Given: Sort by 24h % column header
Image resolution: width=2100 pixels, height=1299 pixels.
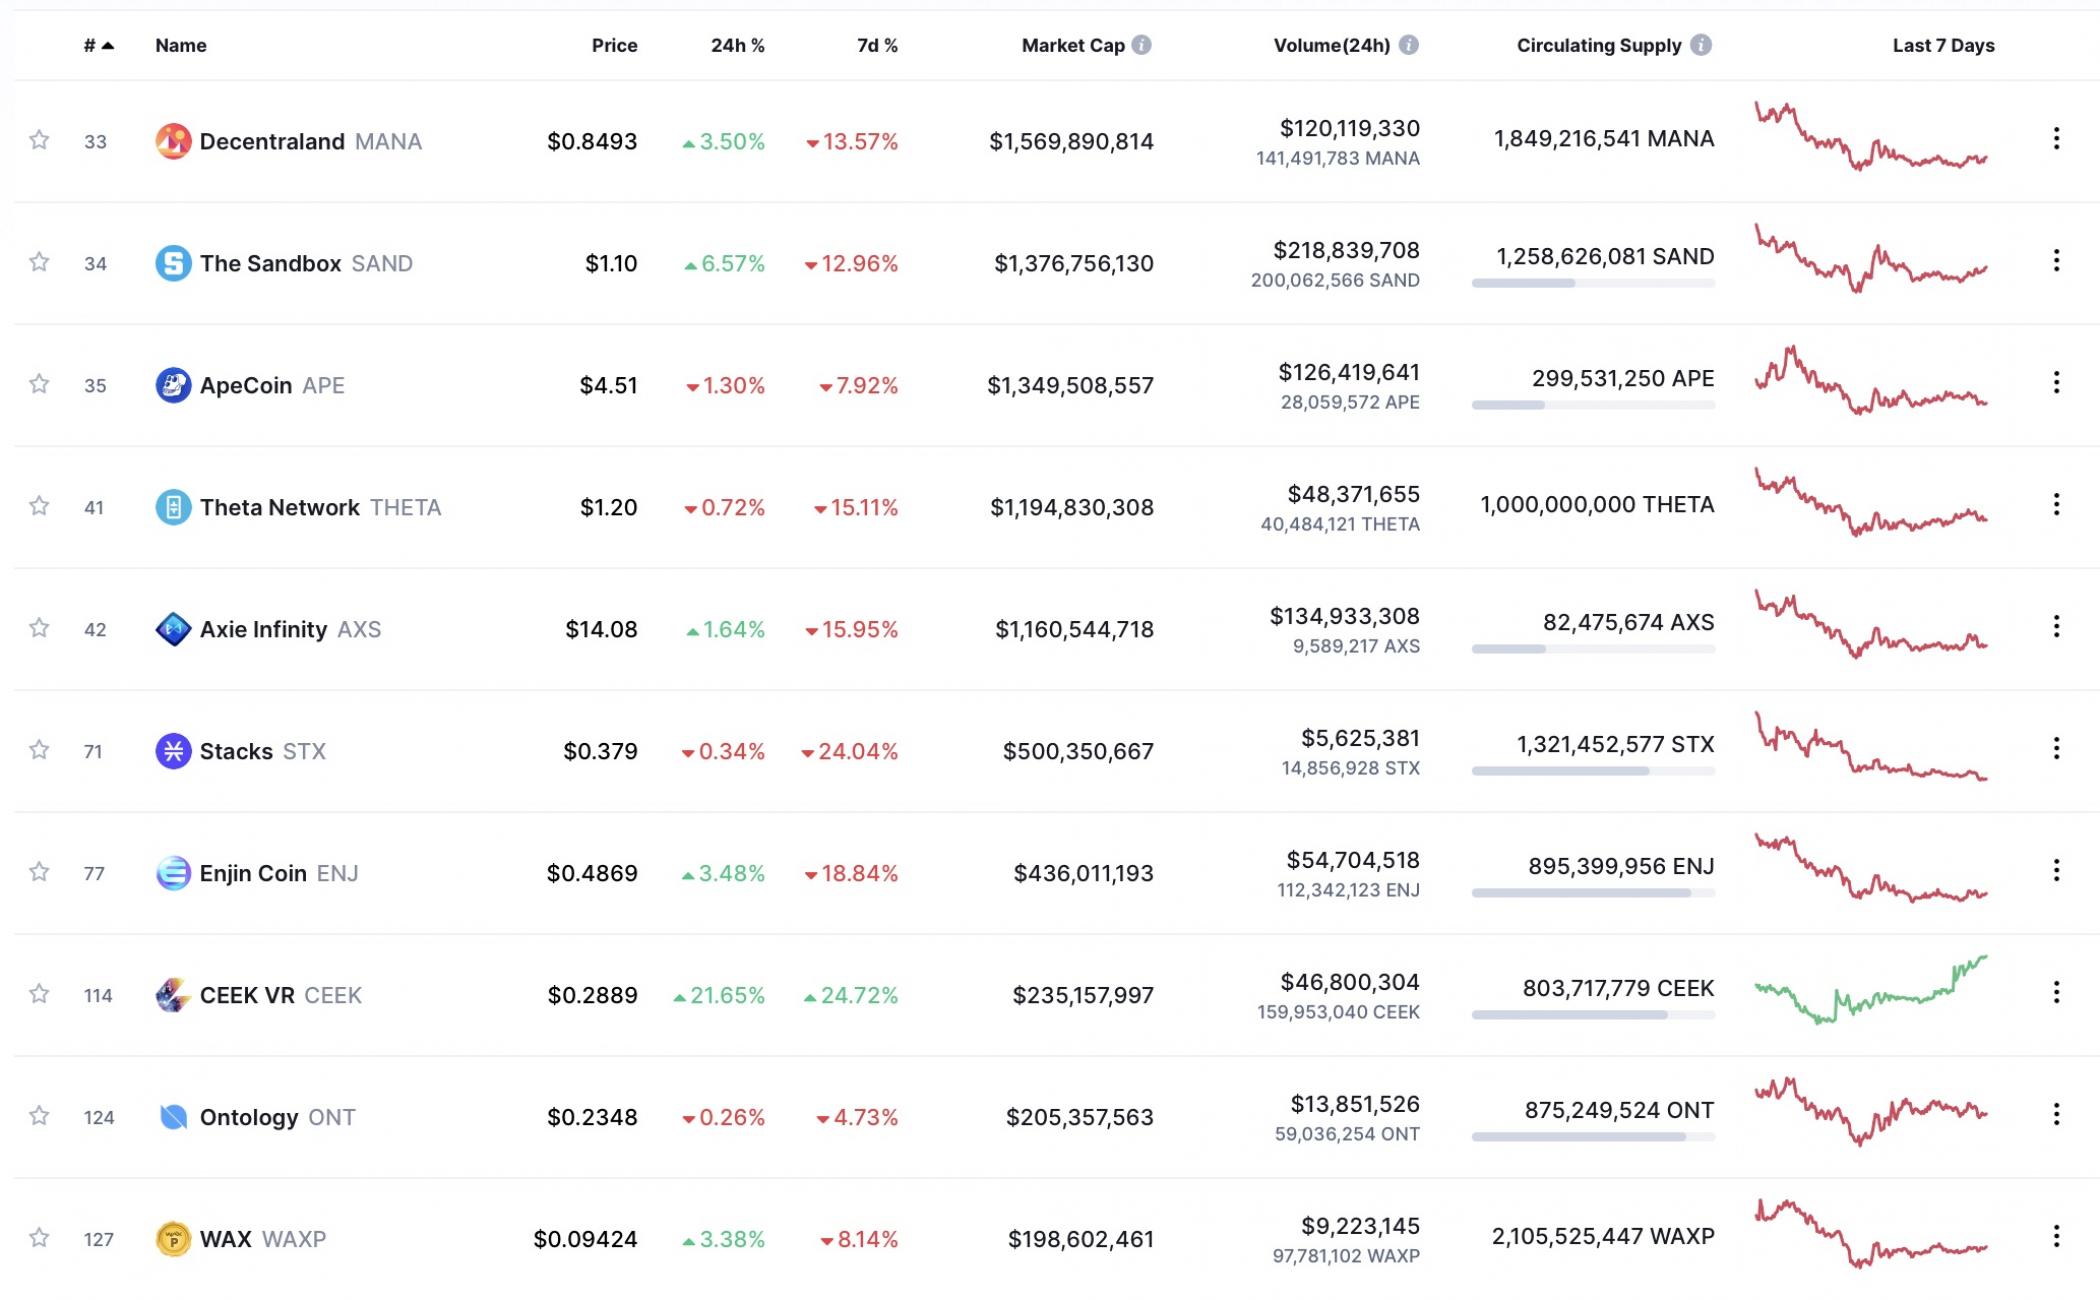Looking at the screenshot, I should pos(738,45).
